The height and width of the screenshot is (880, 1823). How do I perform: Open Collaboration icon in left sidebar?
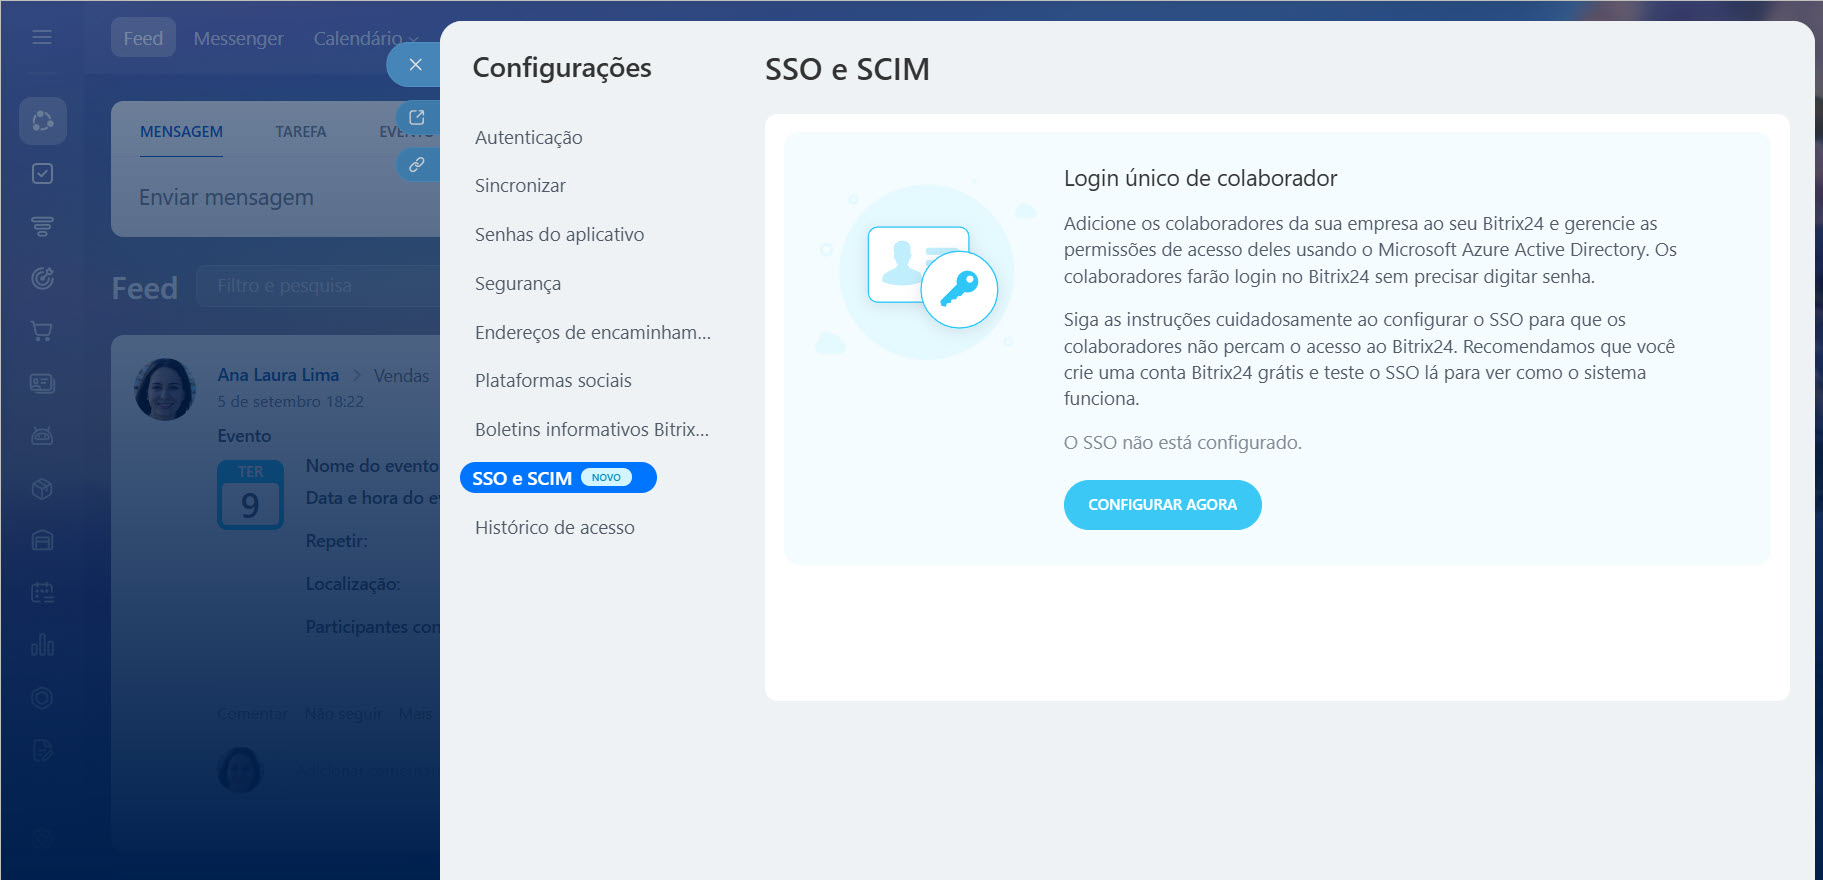(43, 121)
